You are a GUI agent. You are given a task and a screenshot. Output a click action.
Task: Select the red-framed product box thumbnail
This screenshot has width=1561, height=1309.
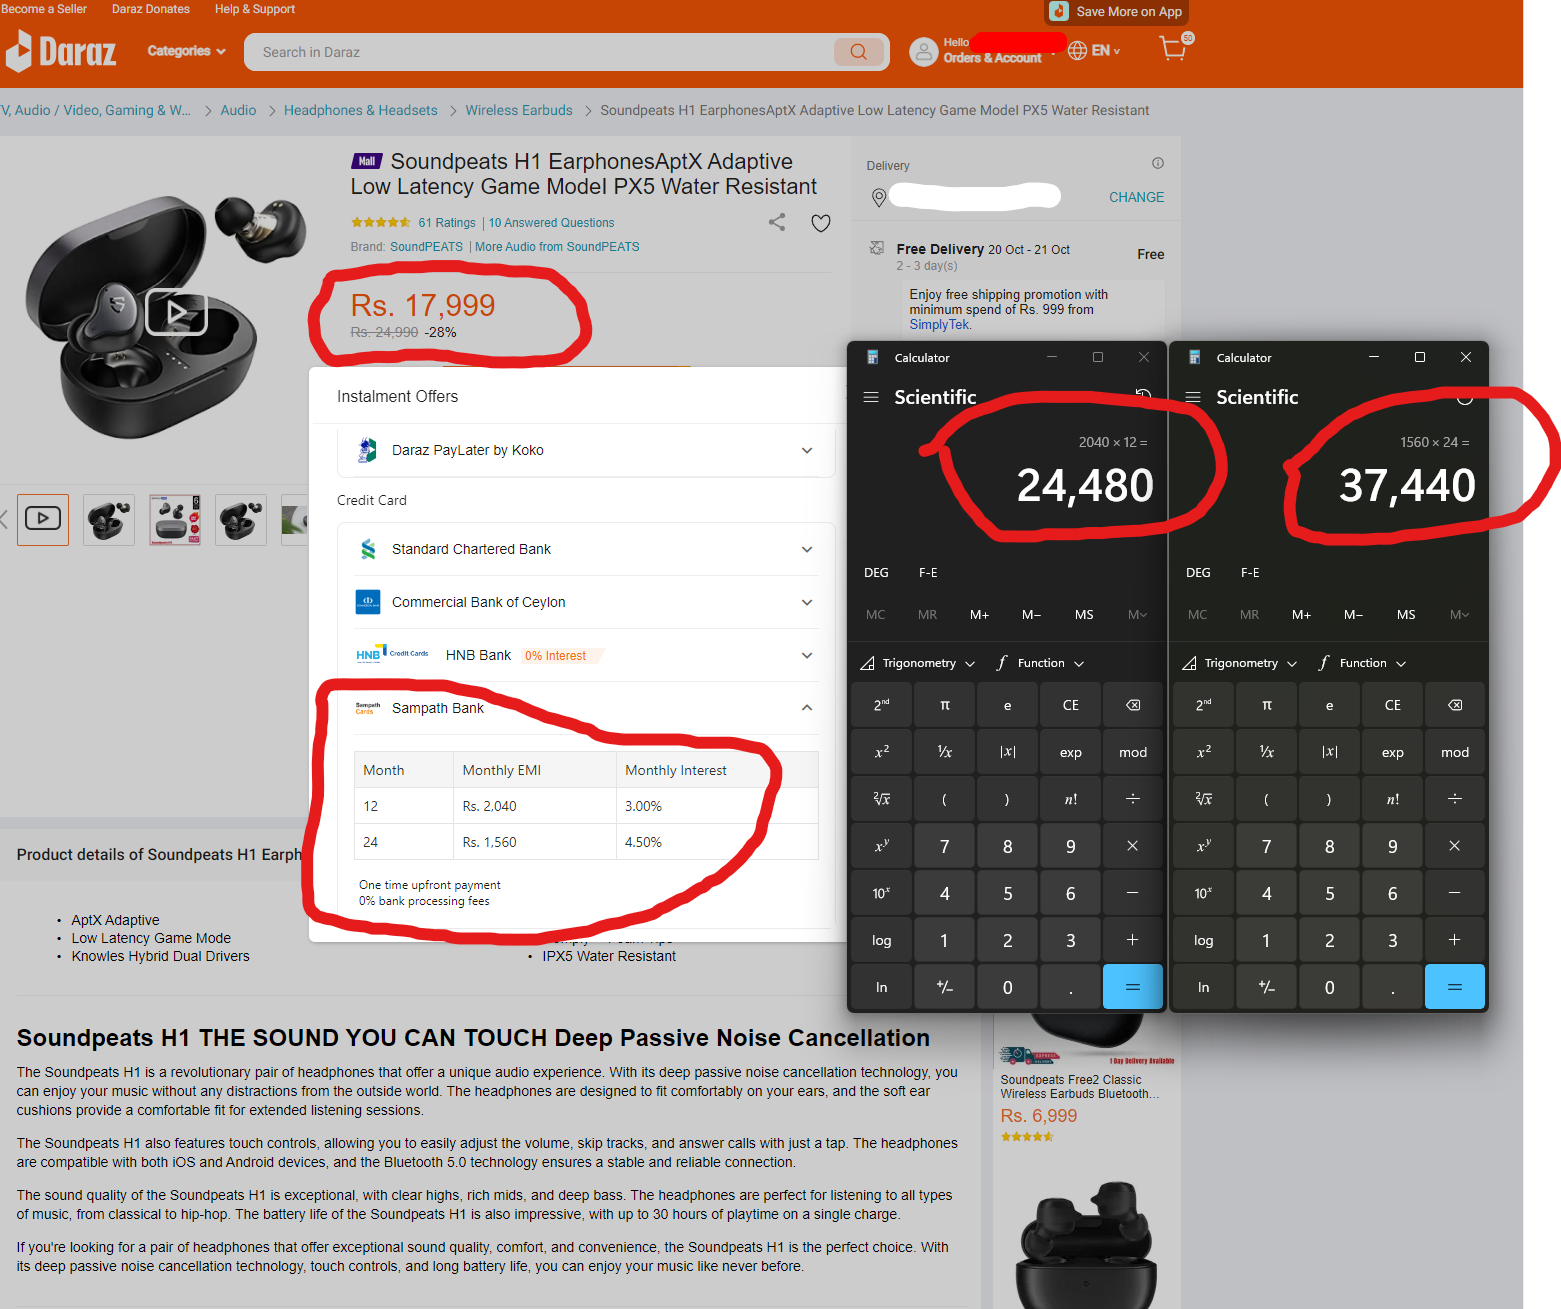(x=175, y=519)
